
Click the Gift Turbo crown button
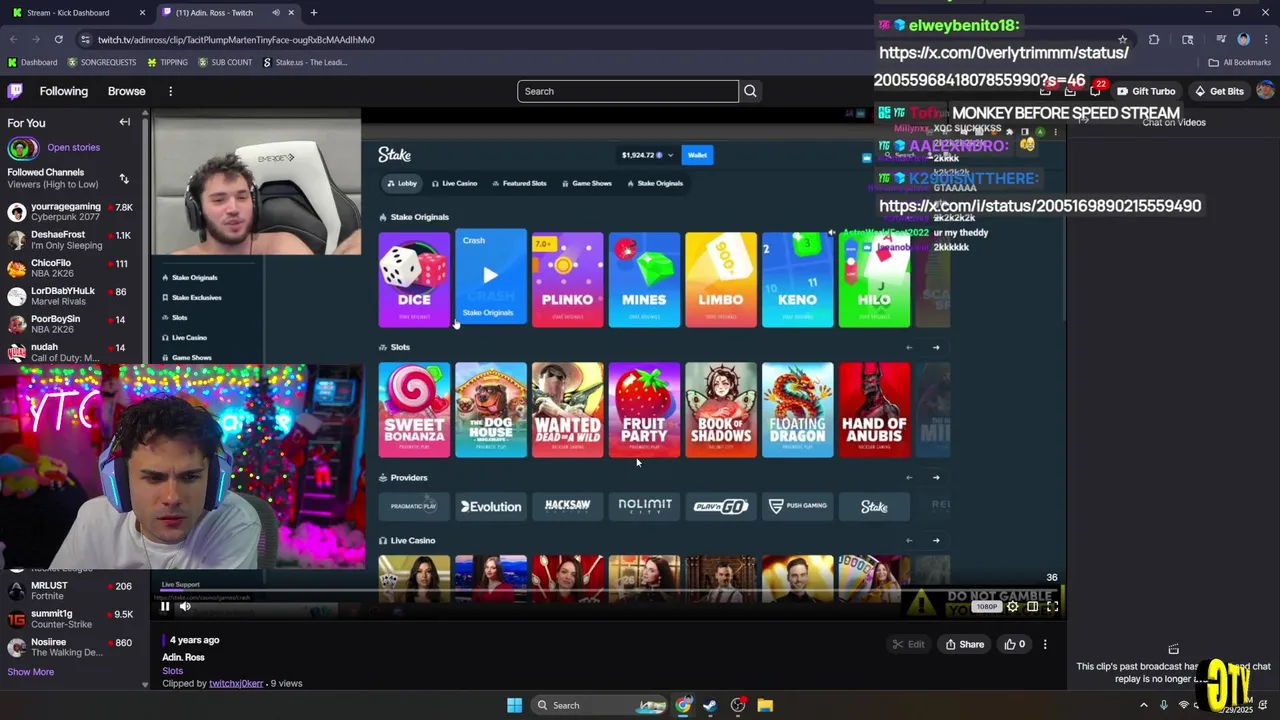tap(1146, 91)
